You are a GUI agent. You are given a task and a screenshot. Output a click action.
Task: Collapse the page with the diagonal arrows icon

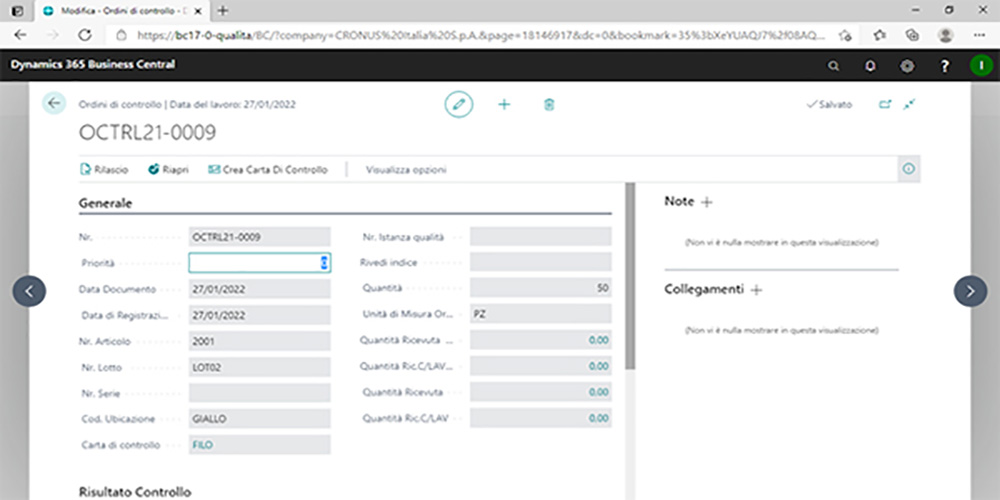tap(909, 104)
